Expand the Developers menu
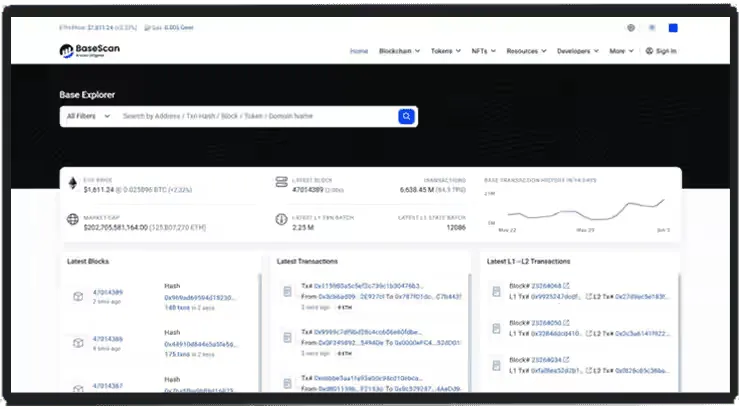 [578, 51]
